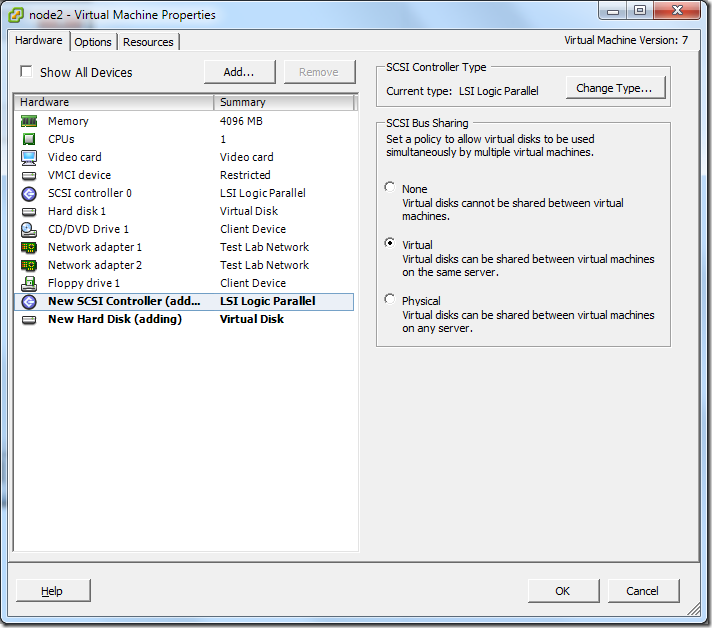This screenshot has width=712, height=628.
Task: Select the Video card hardware row
Action: (184, 157)
